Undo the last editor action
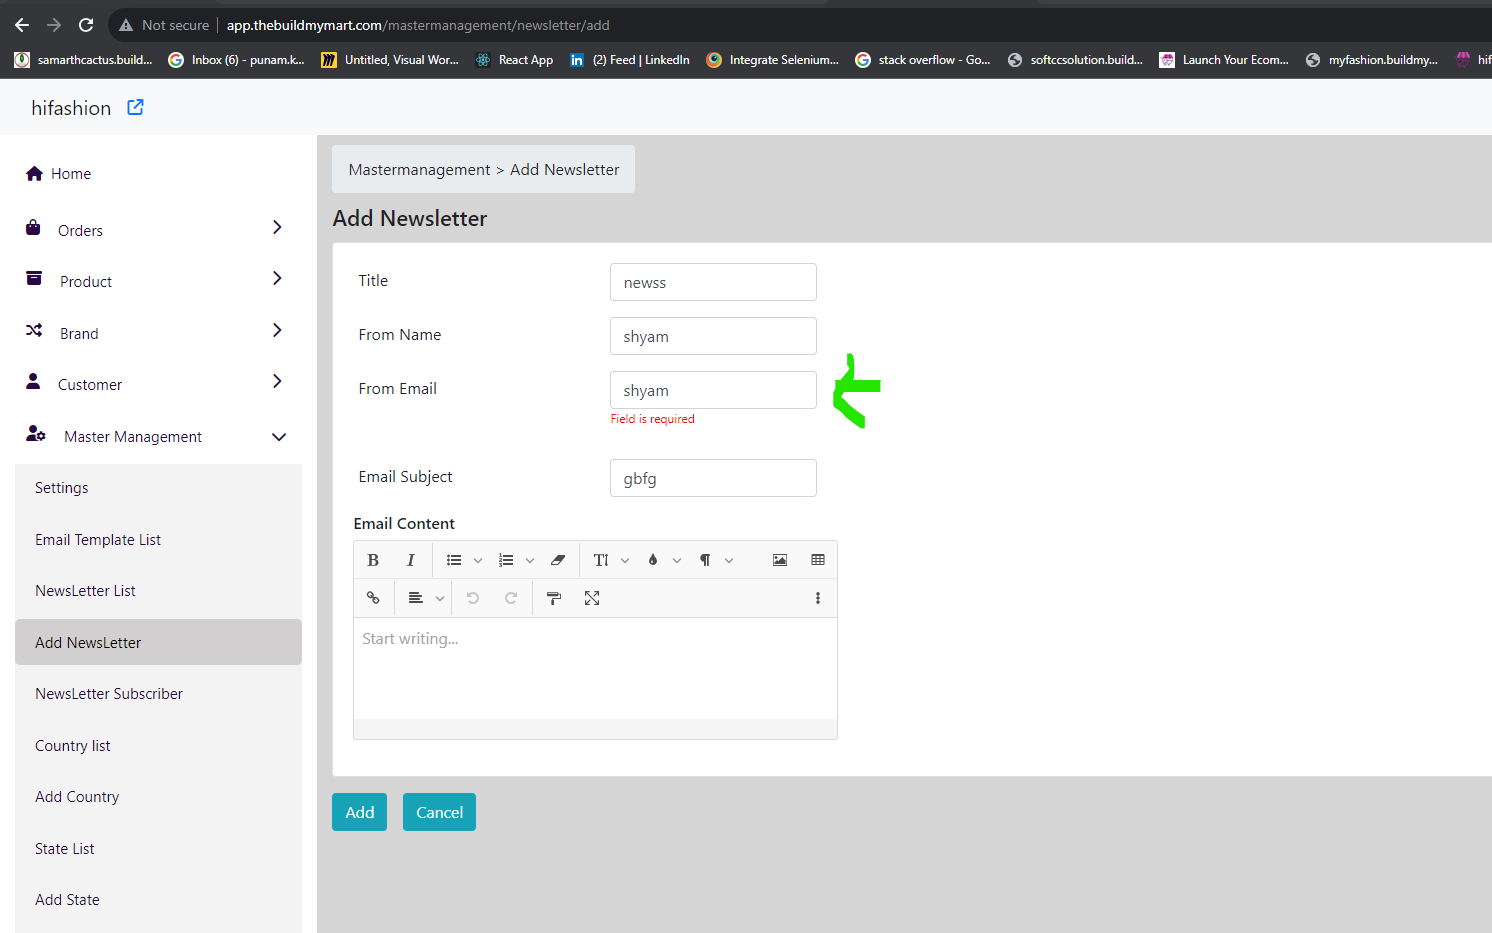 pyautogui.click(x=473, y=598)
